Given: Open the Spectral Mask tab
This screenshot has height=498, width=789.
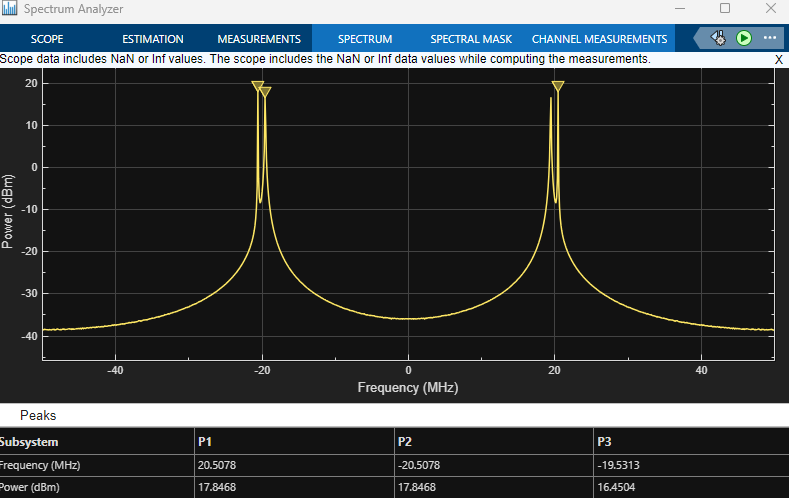Looking at the screenshot, I should click(471, 39).
